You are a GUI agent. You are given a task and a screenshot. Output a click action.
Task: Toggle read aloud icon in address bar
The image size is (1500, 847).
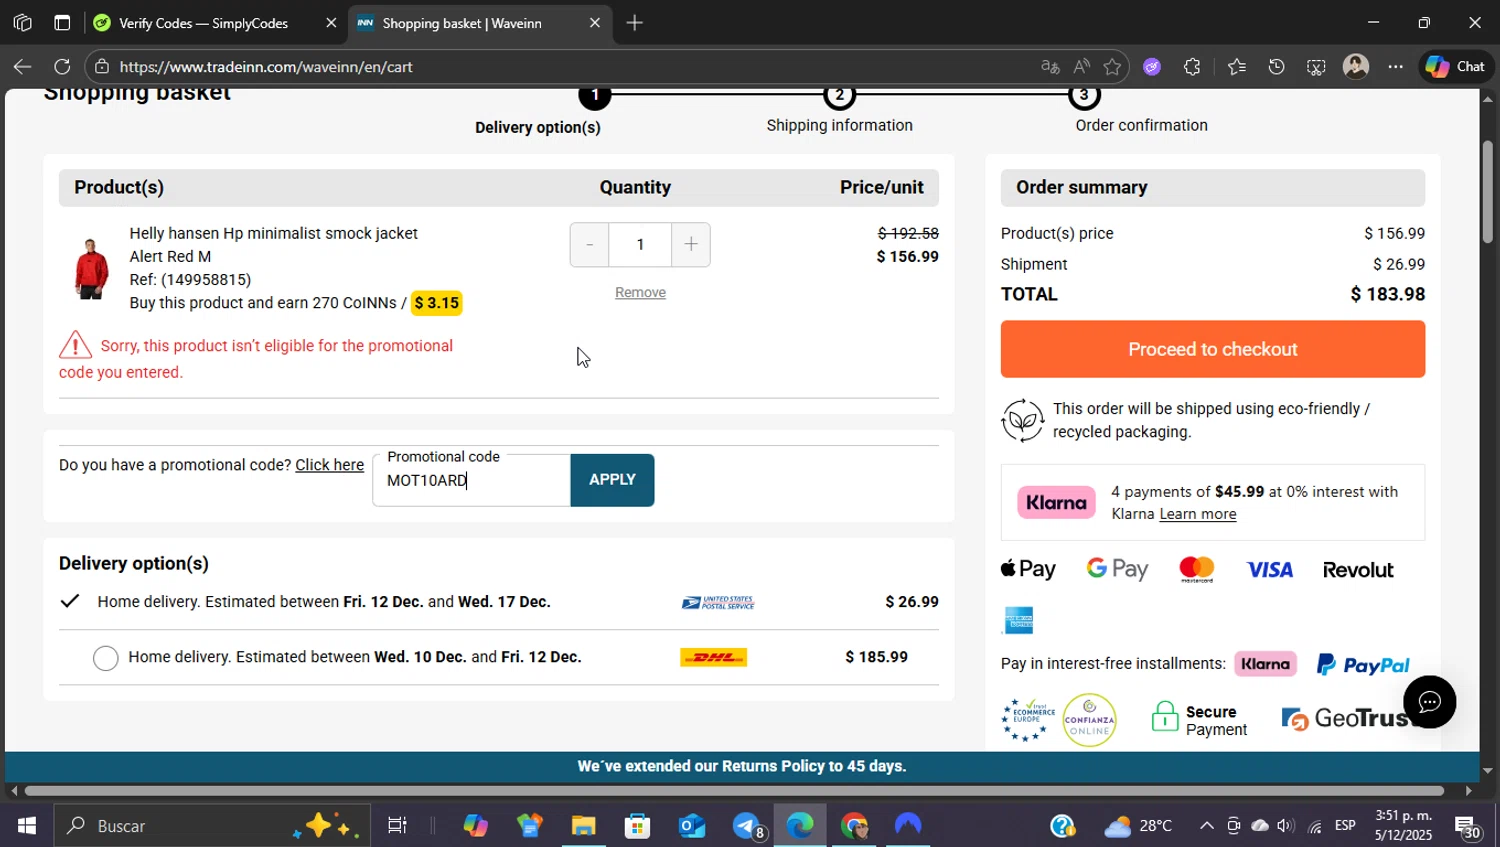1081,67
